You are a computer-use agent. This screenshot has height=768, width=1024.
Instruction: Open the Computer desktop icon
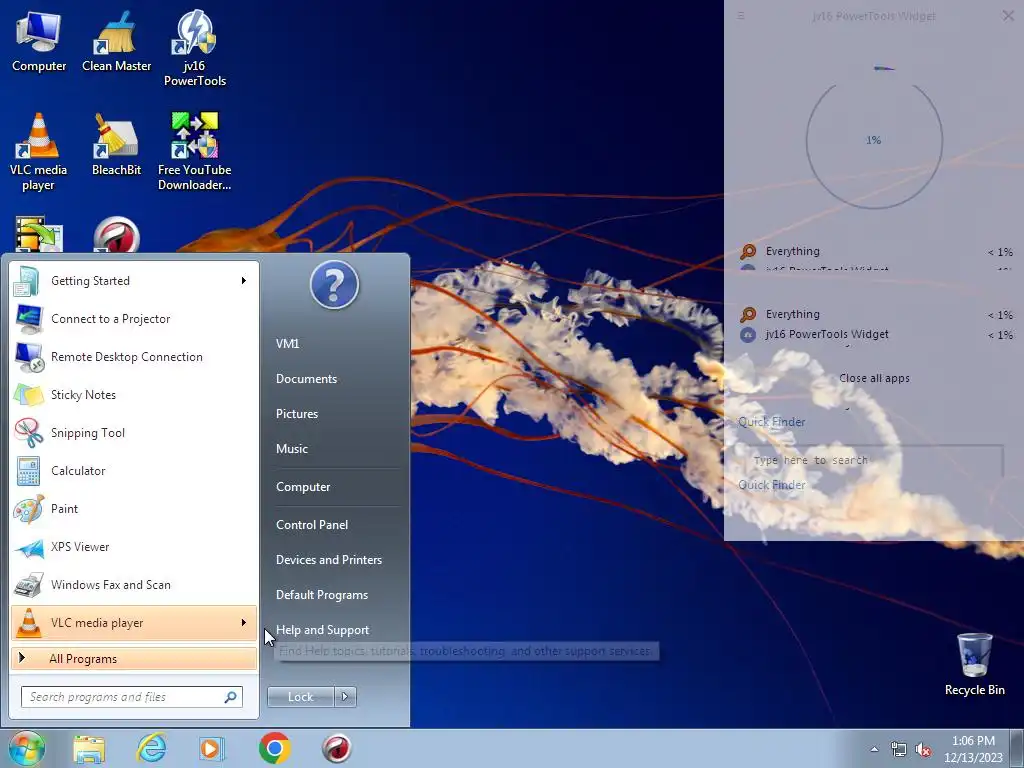coord(39,42)
